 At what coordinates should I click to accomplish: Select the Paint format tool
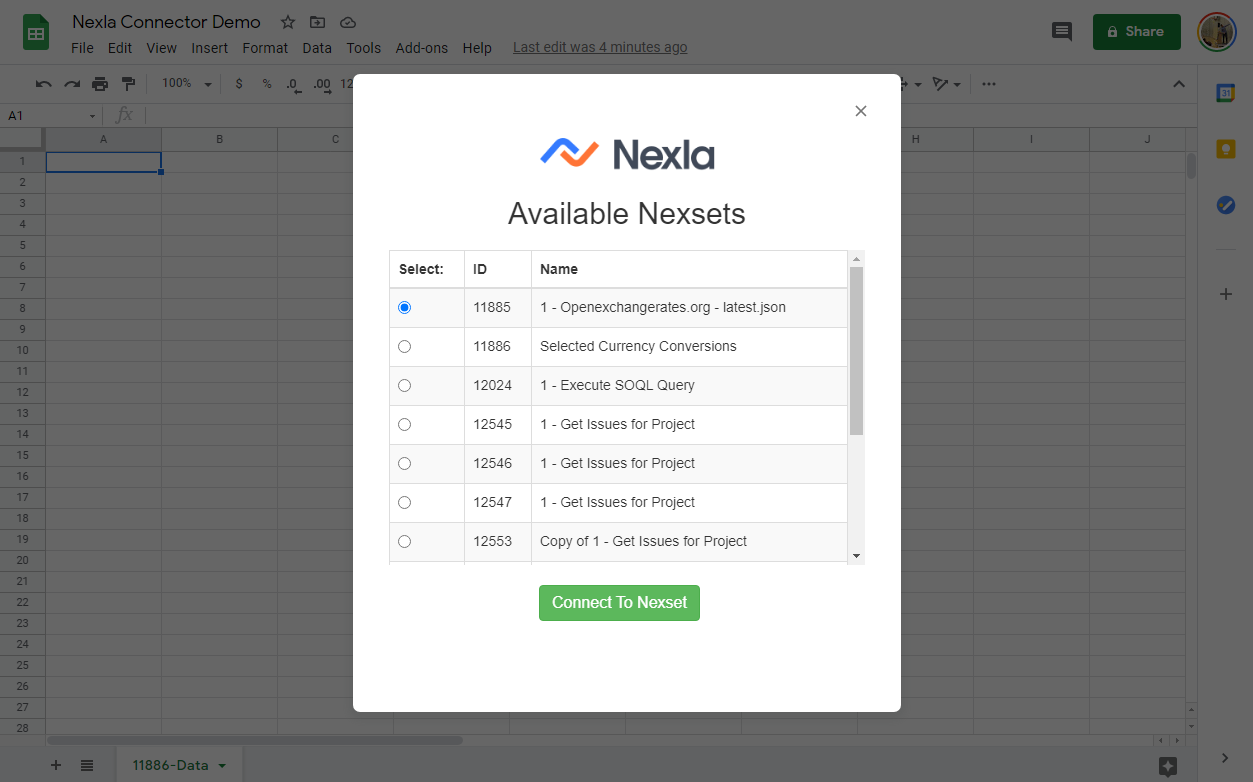tap(128, 84)
